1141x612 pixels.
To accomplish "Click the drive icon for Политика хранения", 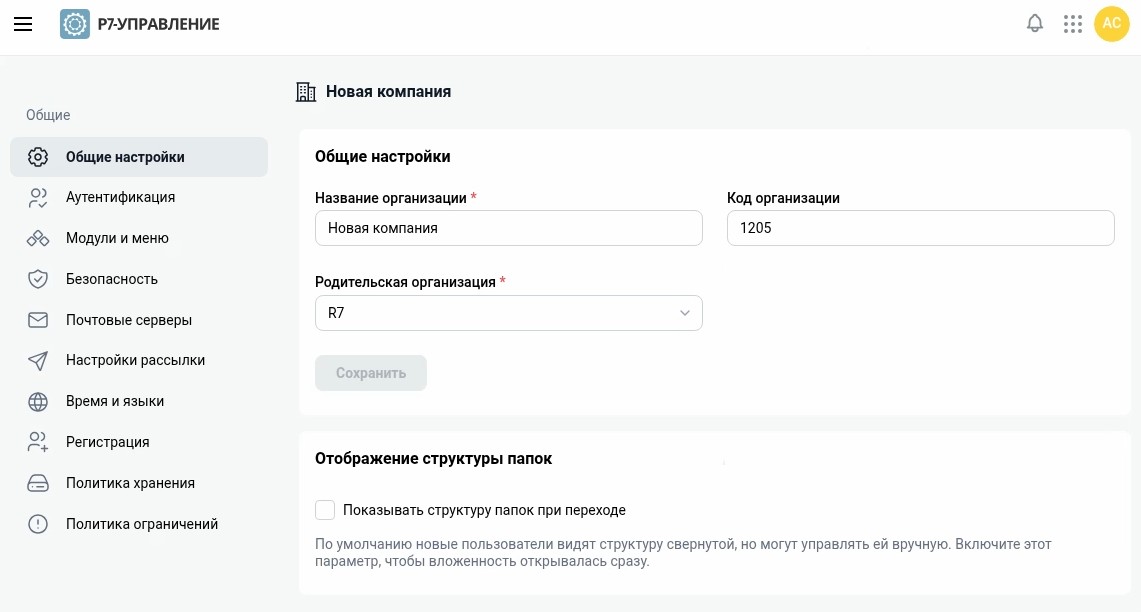I will (x=38, y=483).
